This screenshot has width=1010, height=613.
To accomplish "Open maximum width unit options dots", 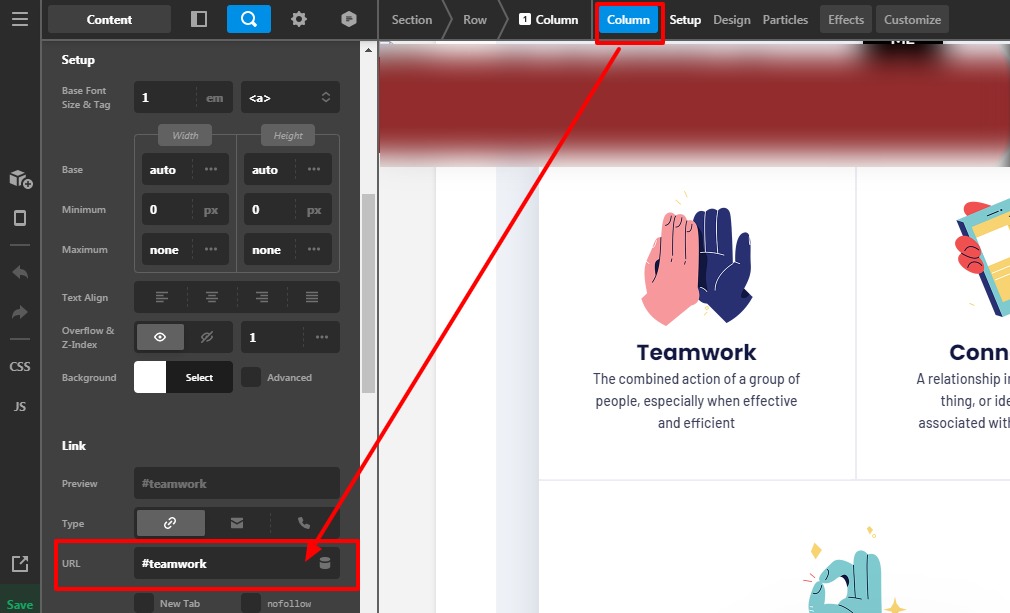I will coord(211,249).
